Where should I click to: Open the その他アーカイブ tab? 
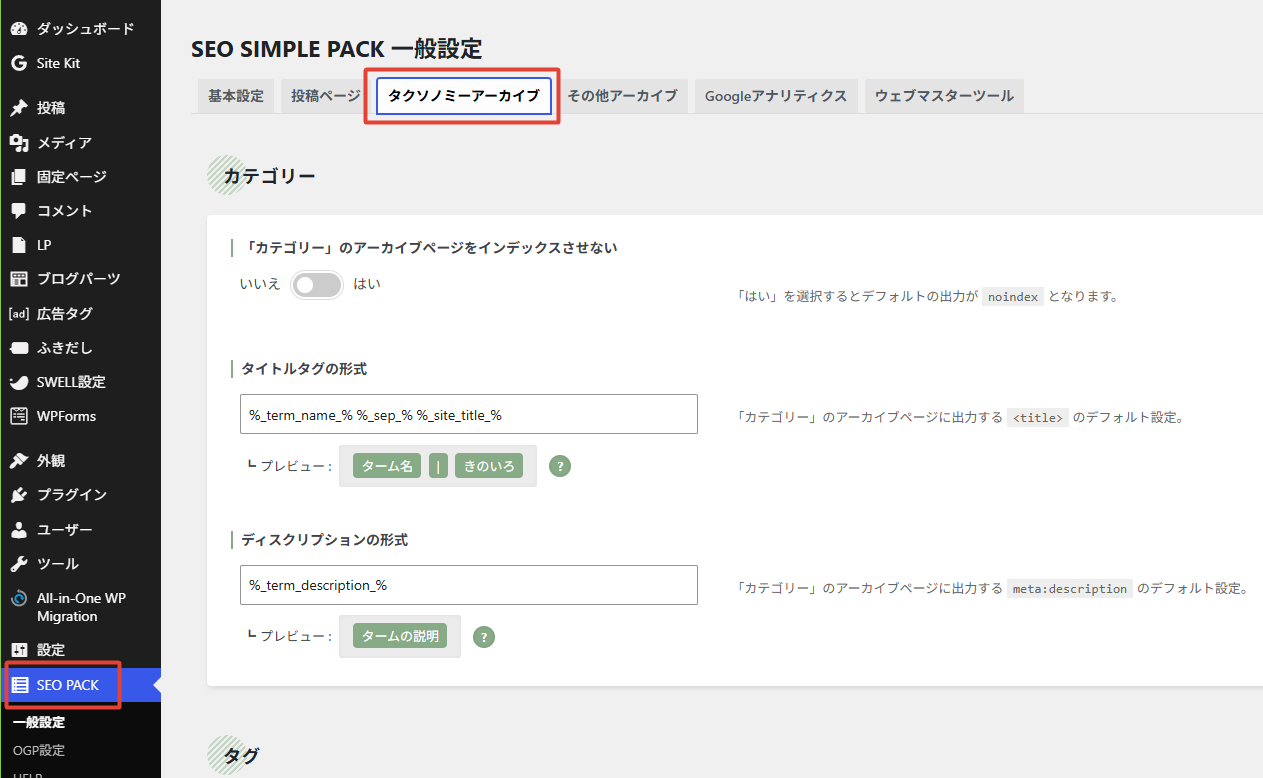[x=622, y=96]
